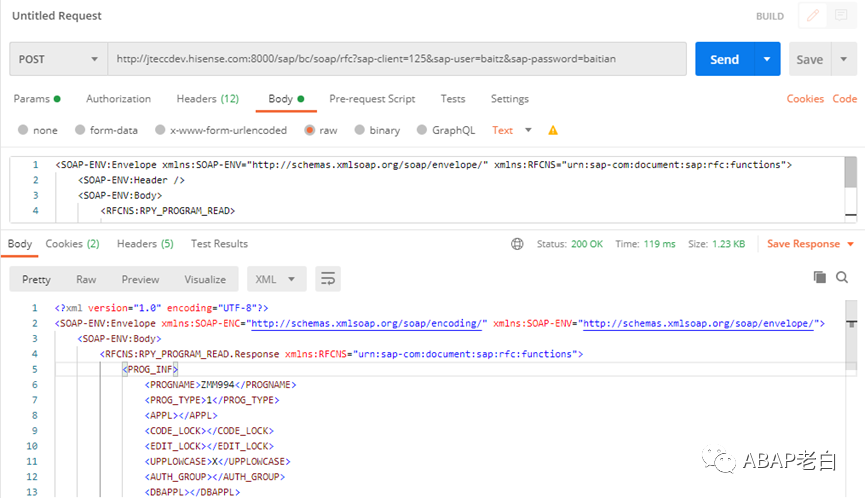
Task: Open search in response with magnifier icon
Action: point(842,277)
